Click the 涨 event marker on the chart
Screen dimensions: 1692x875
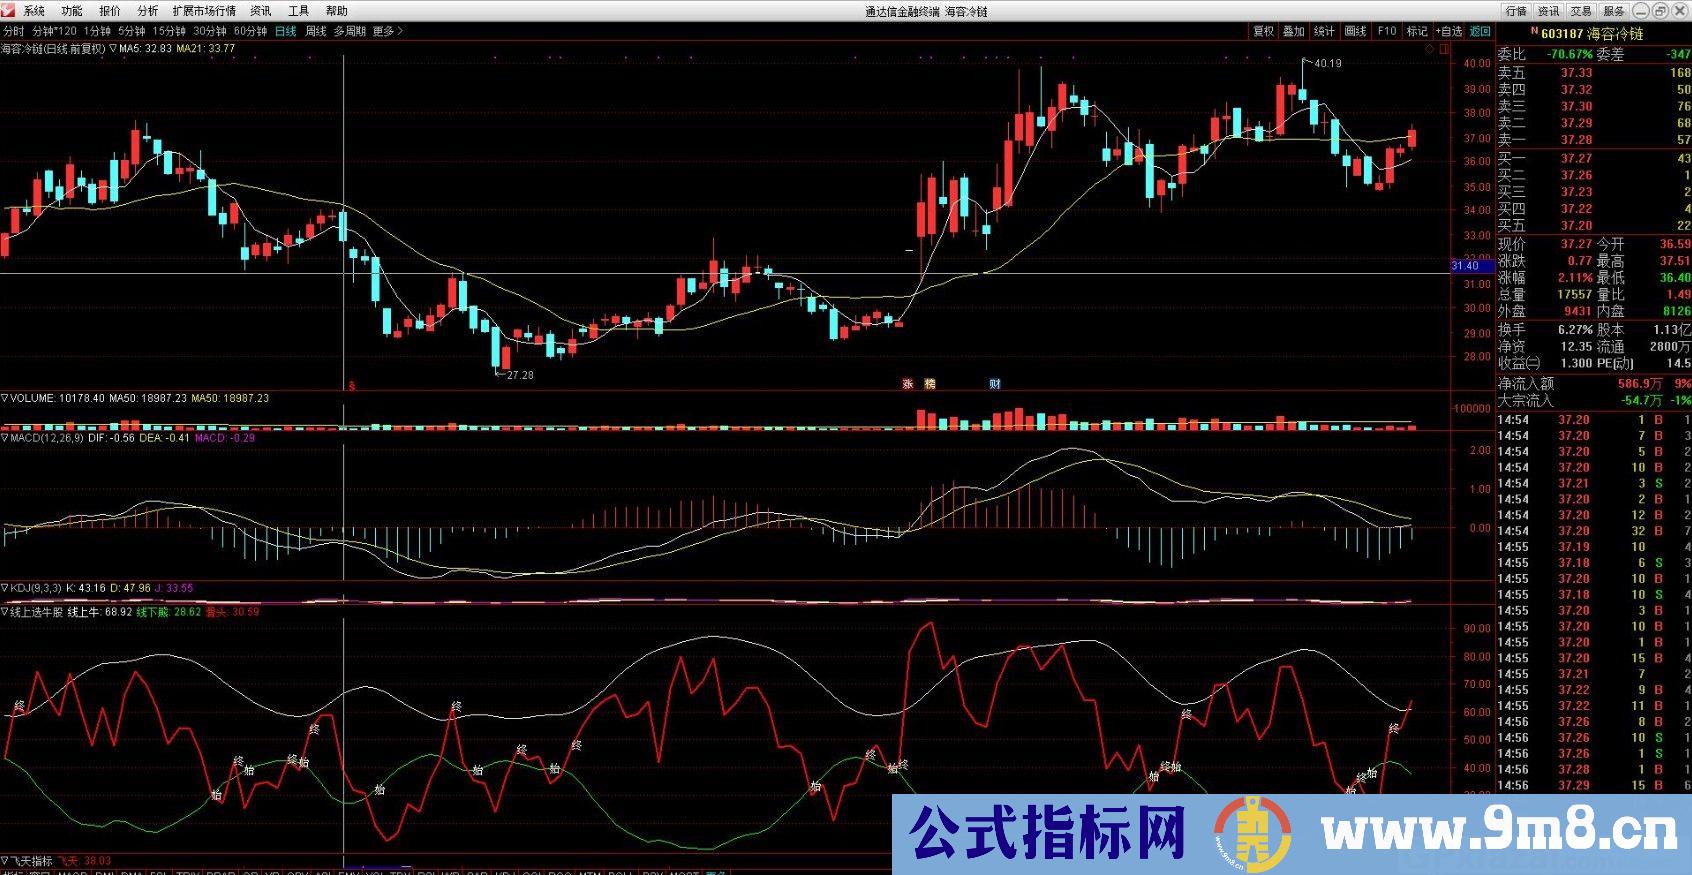(x=908, y=384)
